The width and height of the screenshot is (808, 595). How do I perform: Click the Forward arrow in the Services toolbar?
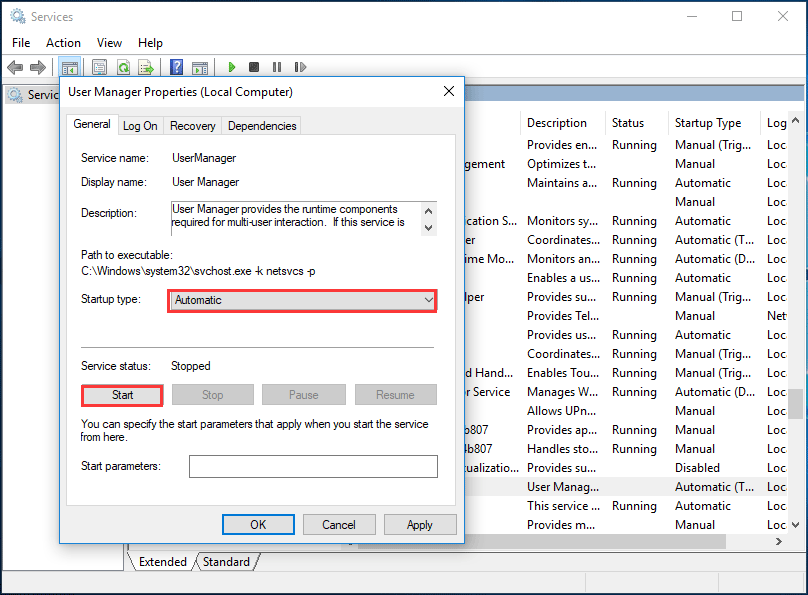point(38,67)
